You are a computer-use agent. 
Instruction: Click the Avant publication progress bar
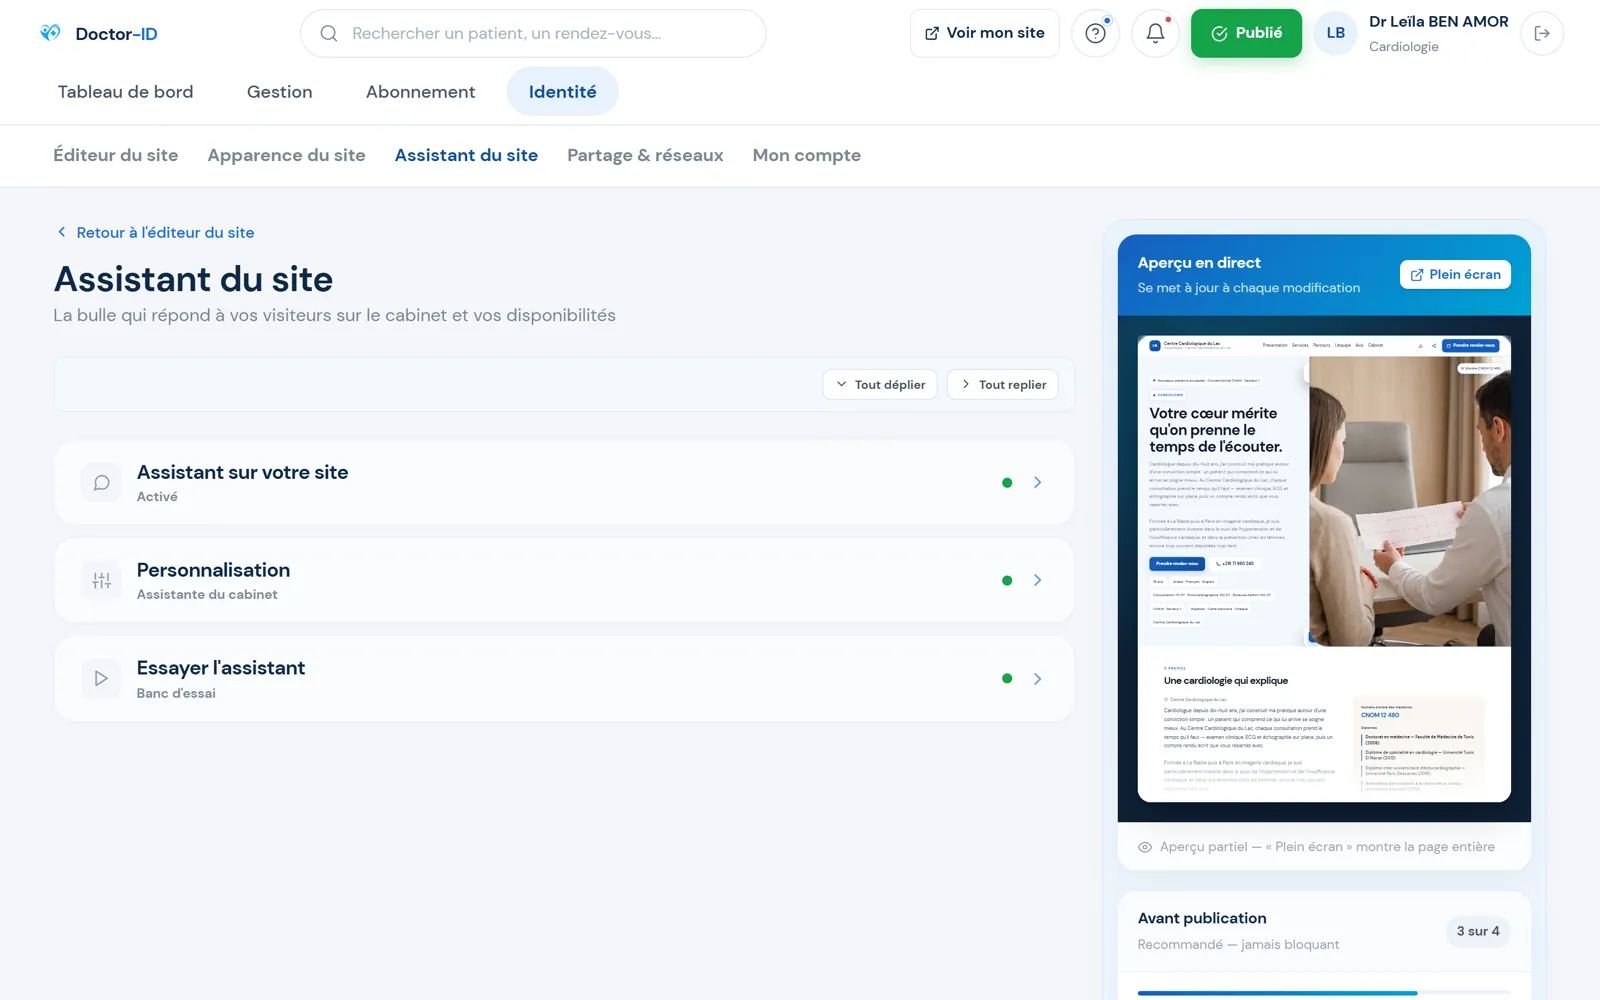click(x=1324, y=993)
